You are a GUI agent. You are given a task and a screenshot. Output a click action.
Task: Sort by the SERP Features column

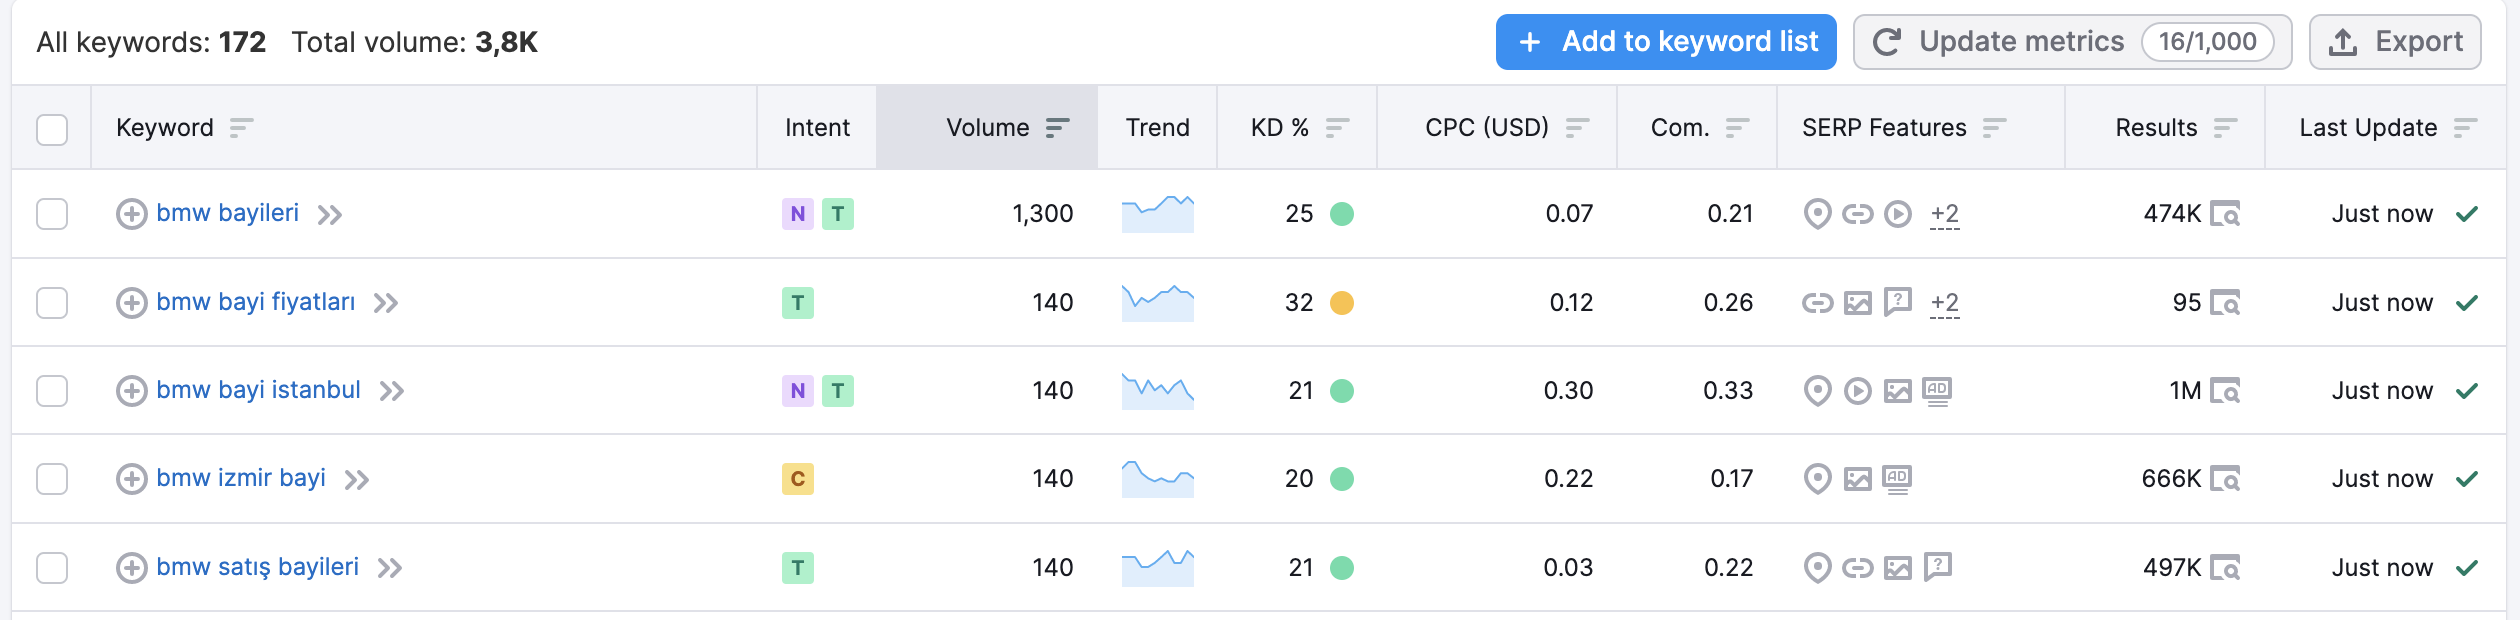click(1994, 128)
